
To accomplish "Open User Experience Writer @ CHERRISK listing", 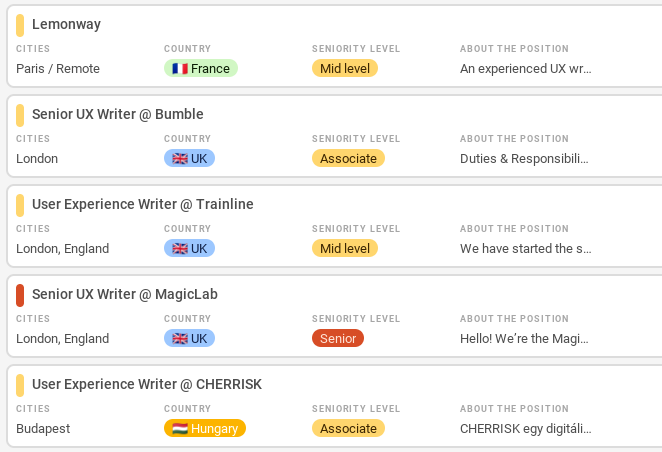I will (x=146, y=384).
